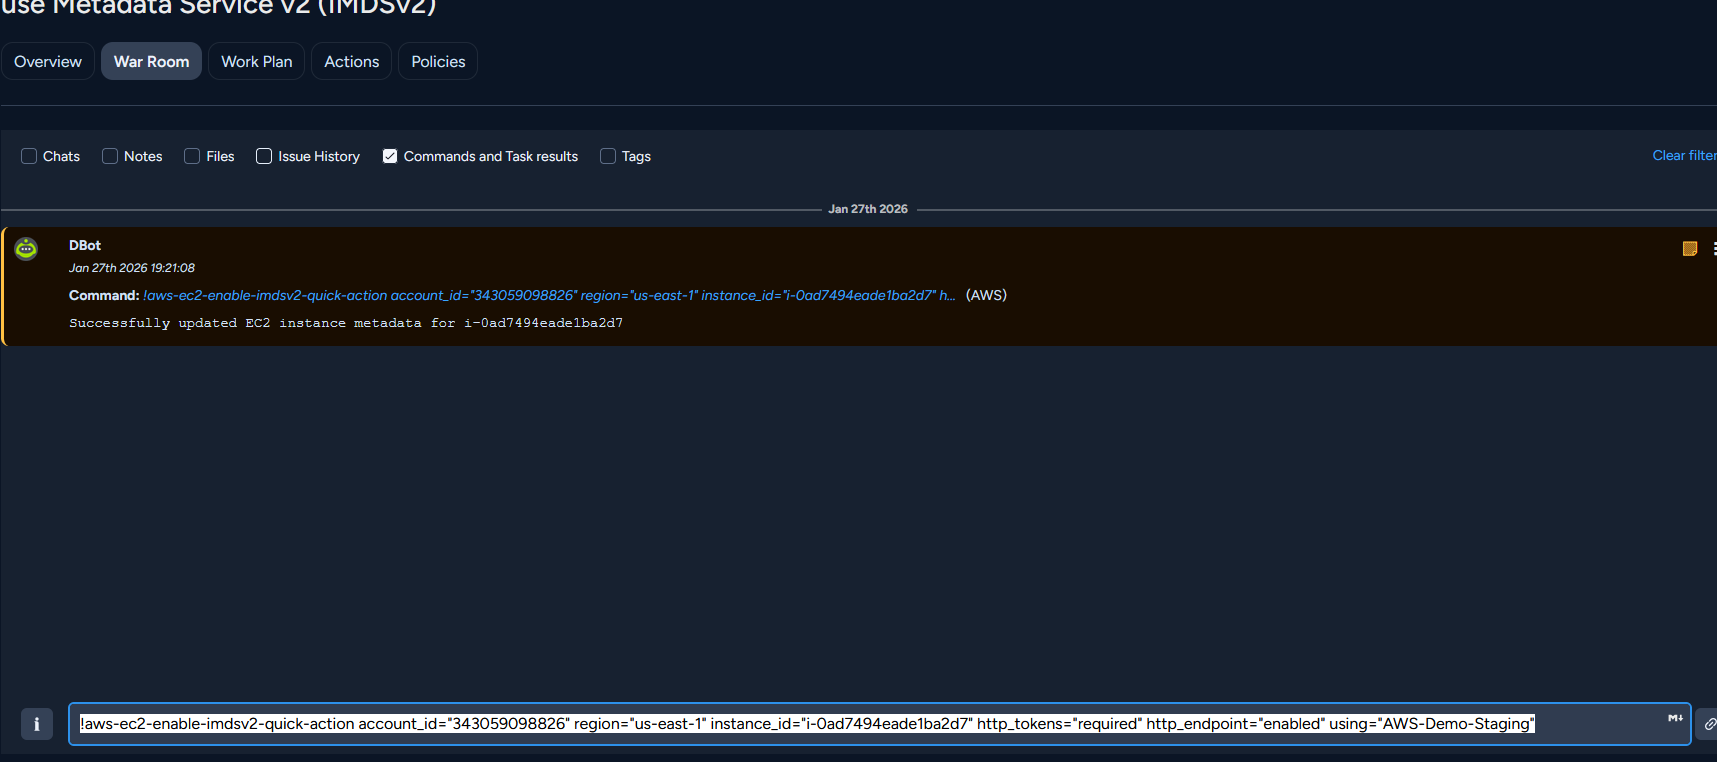The image size is (1717, 762).
Task: Click inside the War Room command input
Action: pos(879,724)
